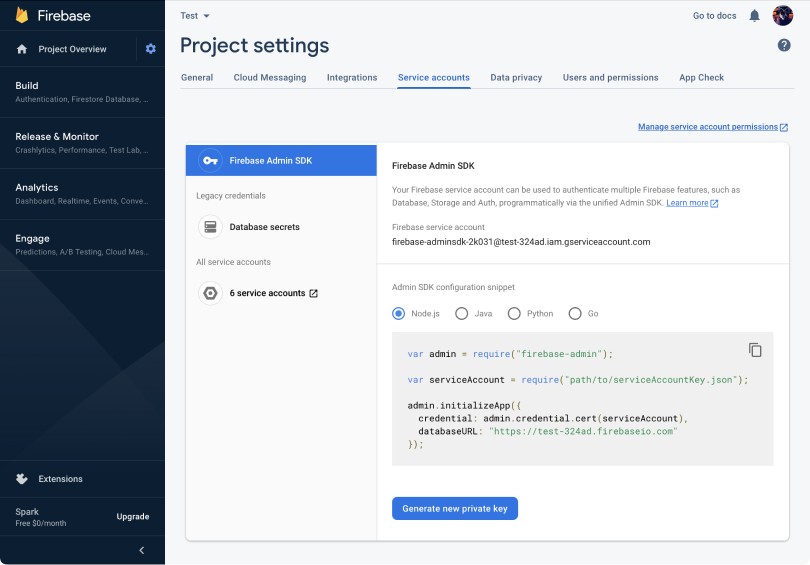The image size is (810, 565).
Task: Click the home icon beside Project Overview
Action: point(22,49)
